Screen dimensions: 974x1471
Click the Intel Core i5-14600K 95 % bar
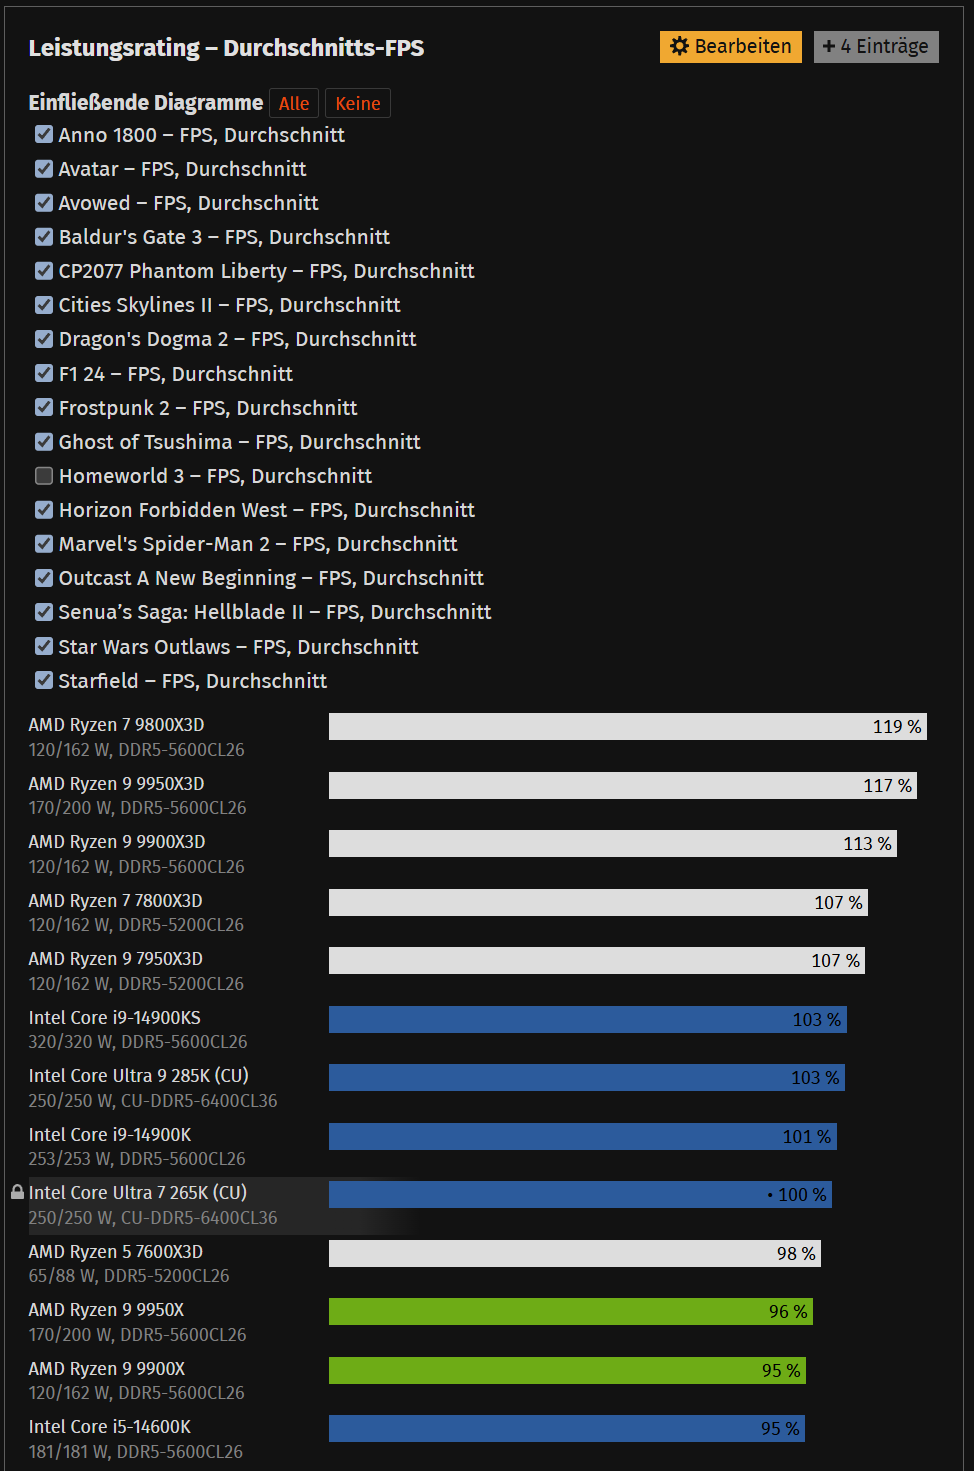[567, 1429]
